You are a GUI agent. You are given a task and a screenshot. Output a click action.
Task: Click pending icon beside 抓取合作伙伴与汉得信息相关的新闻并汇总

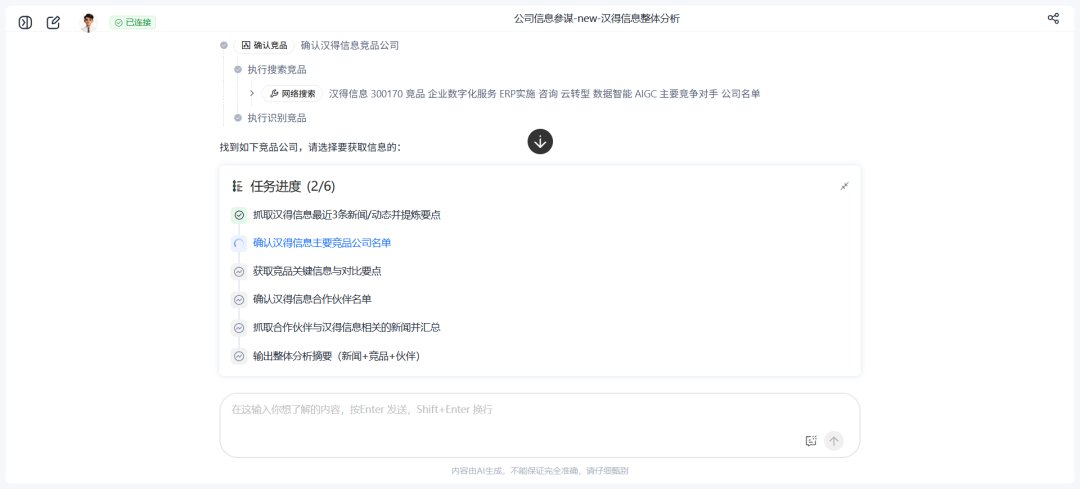(x=239, y=328)
